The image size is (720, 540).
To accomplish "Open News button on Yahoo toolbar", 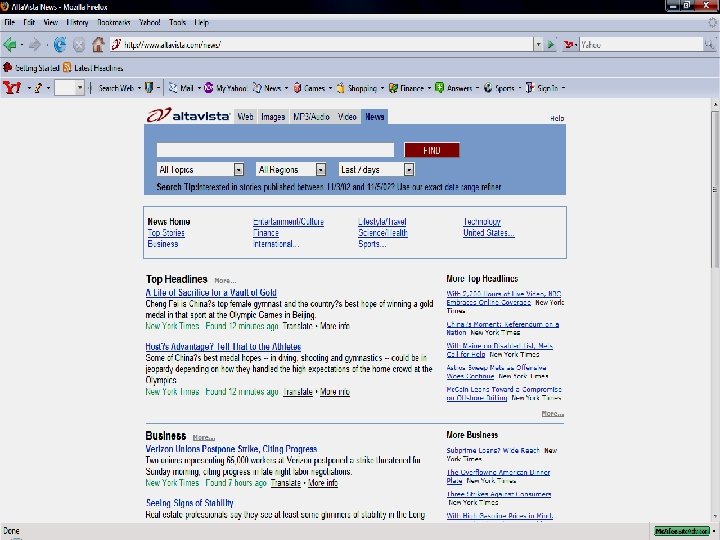I will click(x=267, y=88).
